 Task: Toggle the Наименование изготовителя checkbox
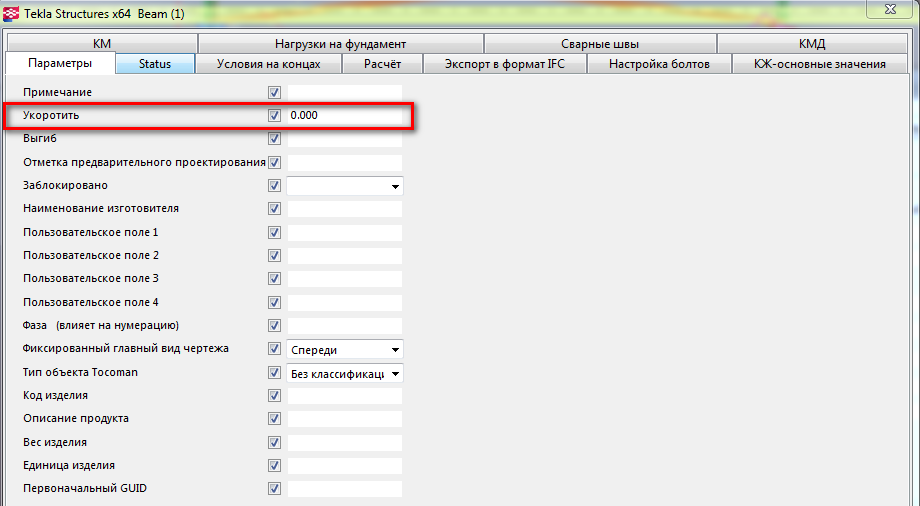(x=274, y=209)
